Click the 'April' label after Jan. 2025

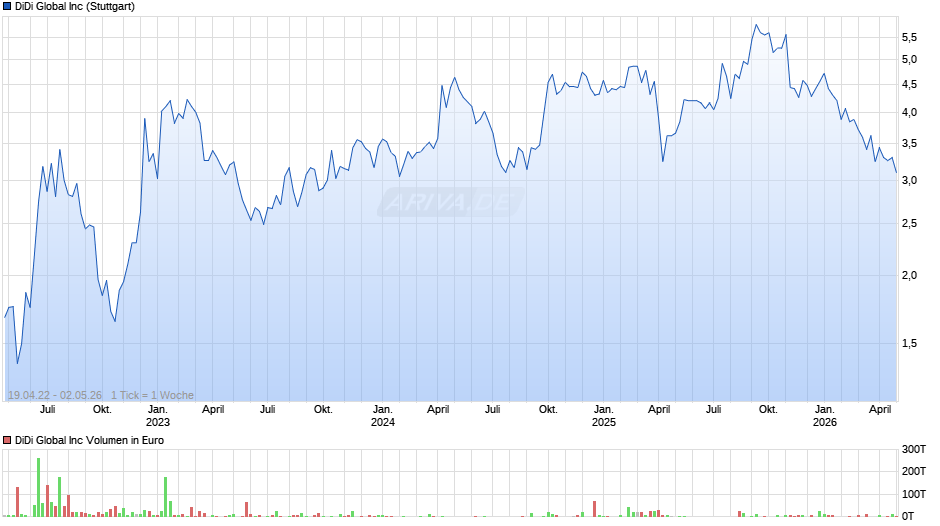coord(659,410)
